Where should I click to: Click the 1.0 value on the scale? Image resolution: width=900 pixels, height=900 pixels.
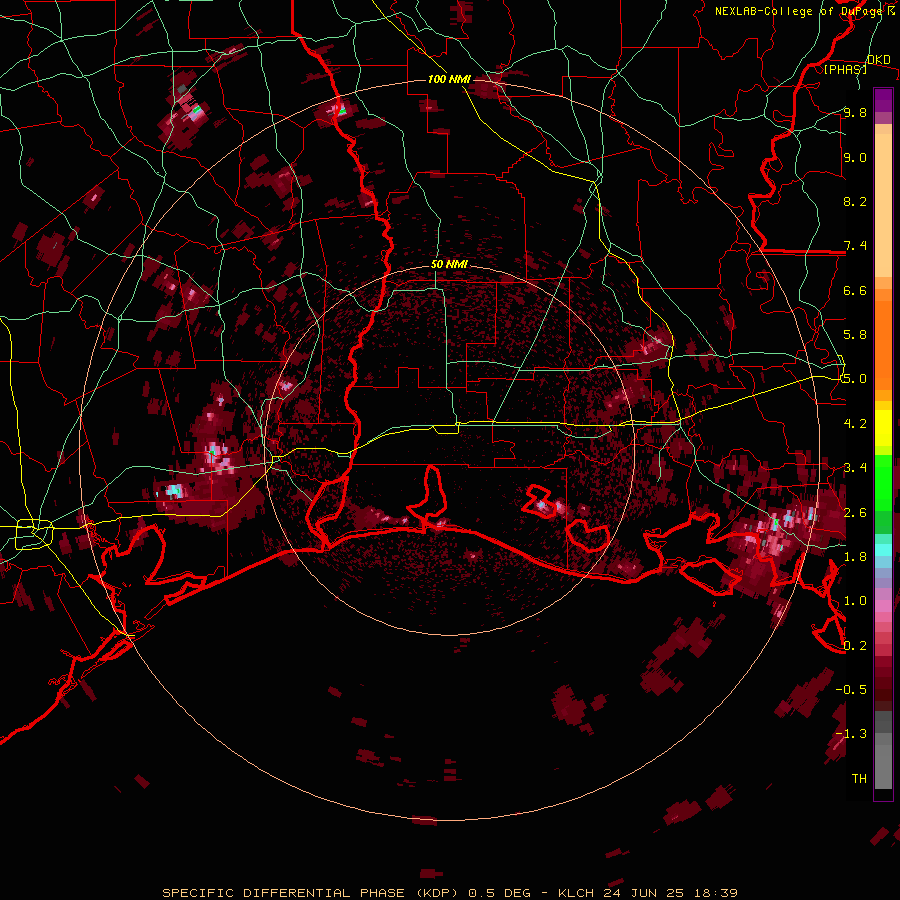[855, 601]
